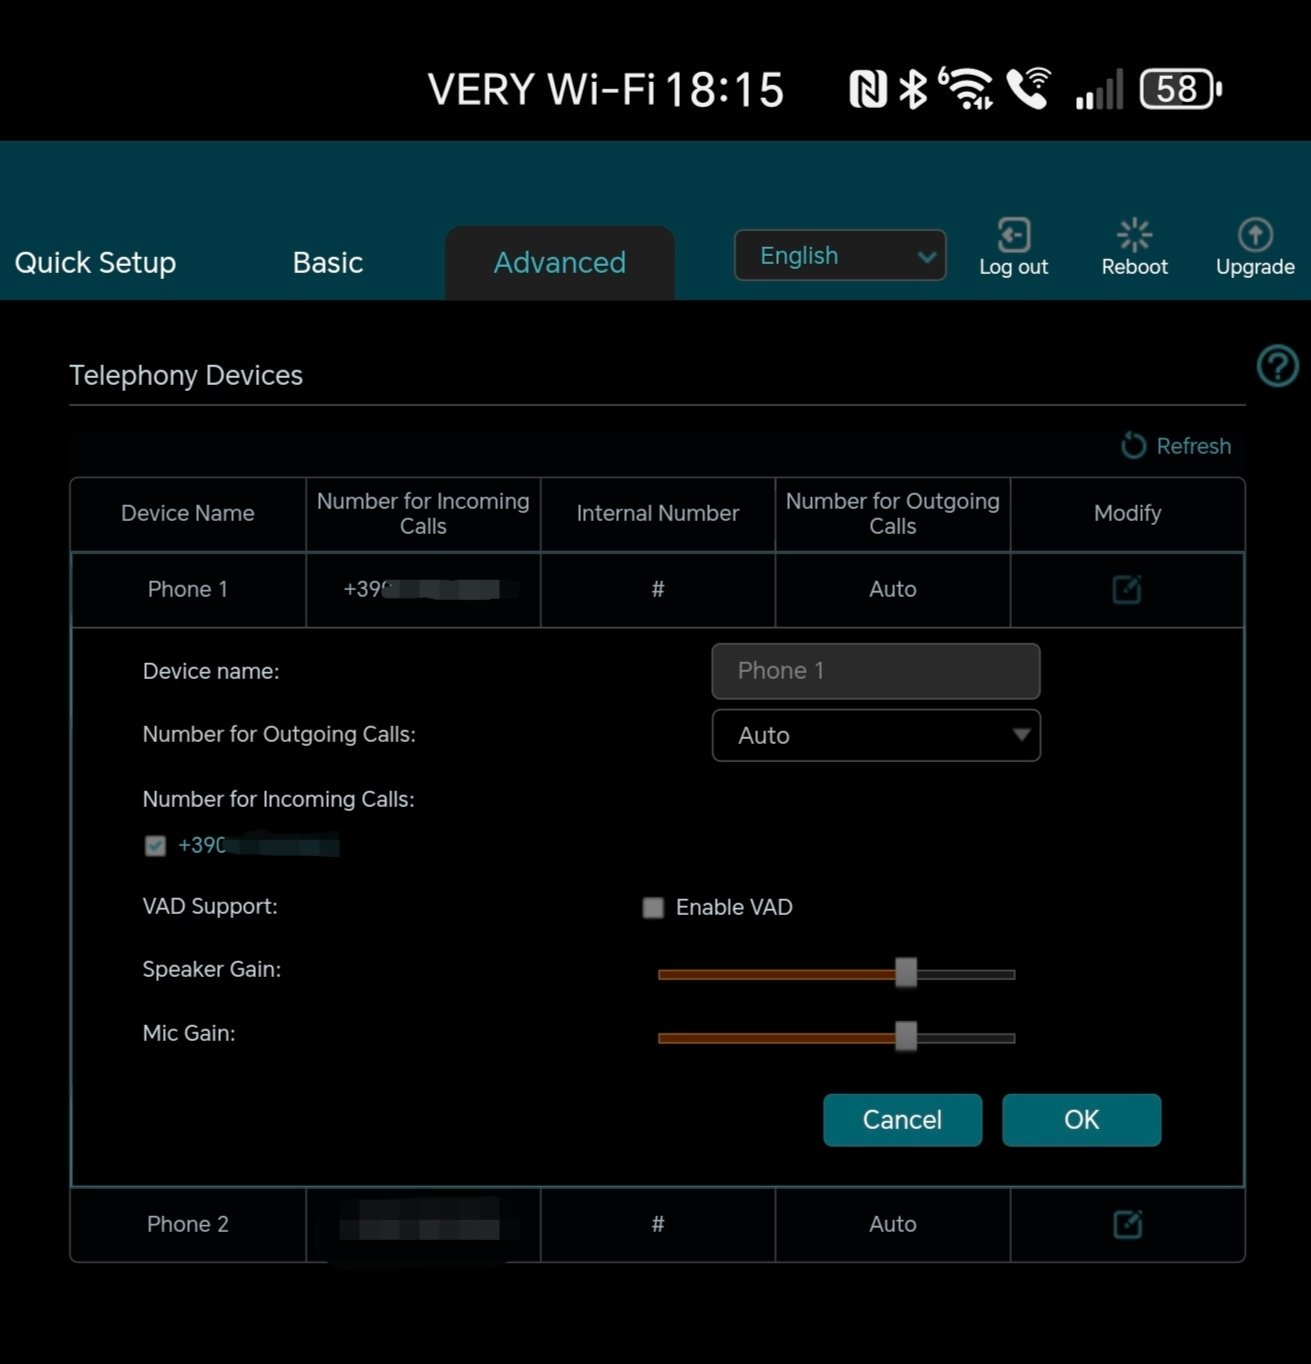Confirm with the OK button

[x=1081, y=1120]
